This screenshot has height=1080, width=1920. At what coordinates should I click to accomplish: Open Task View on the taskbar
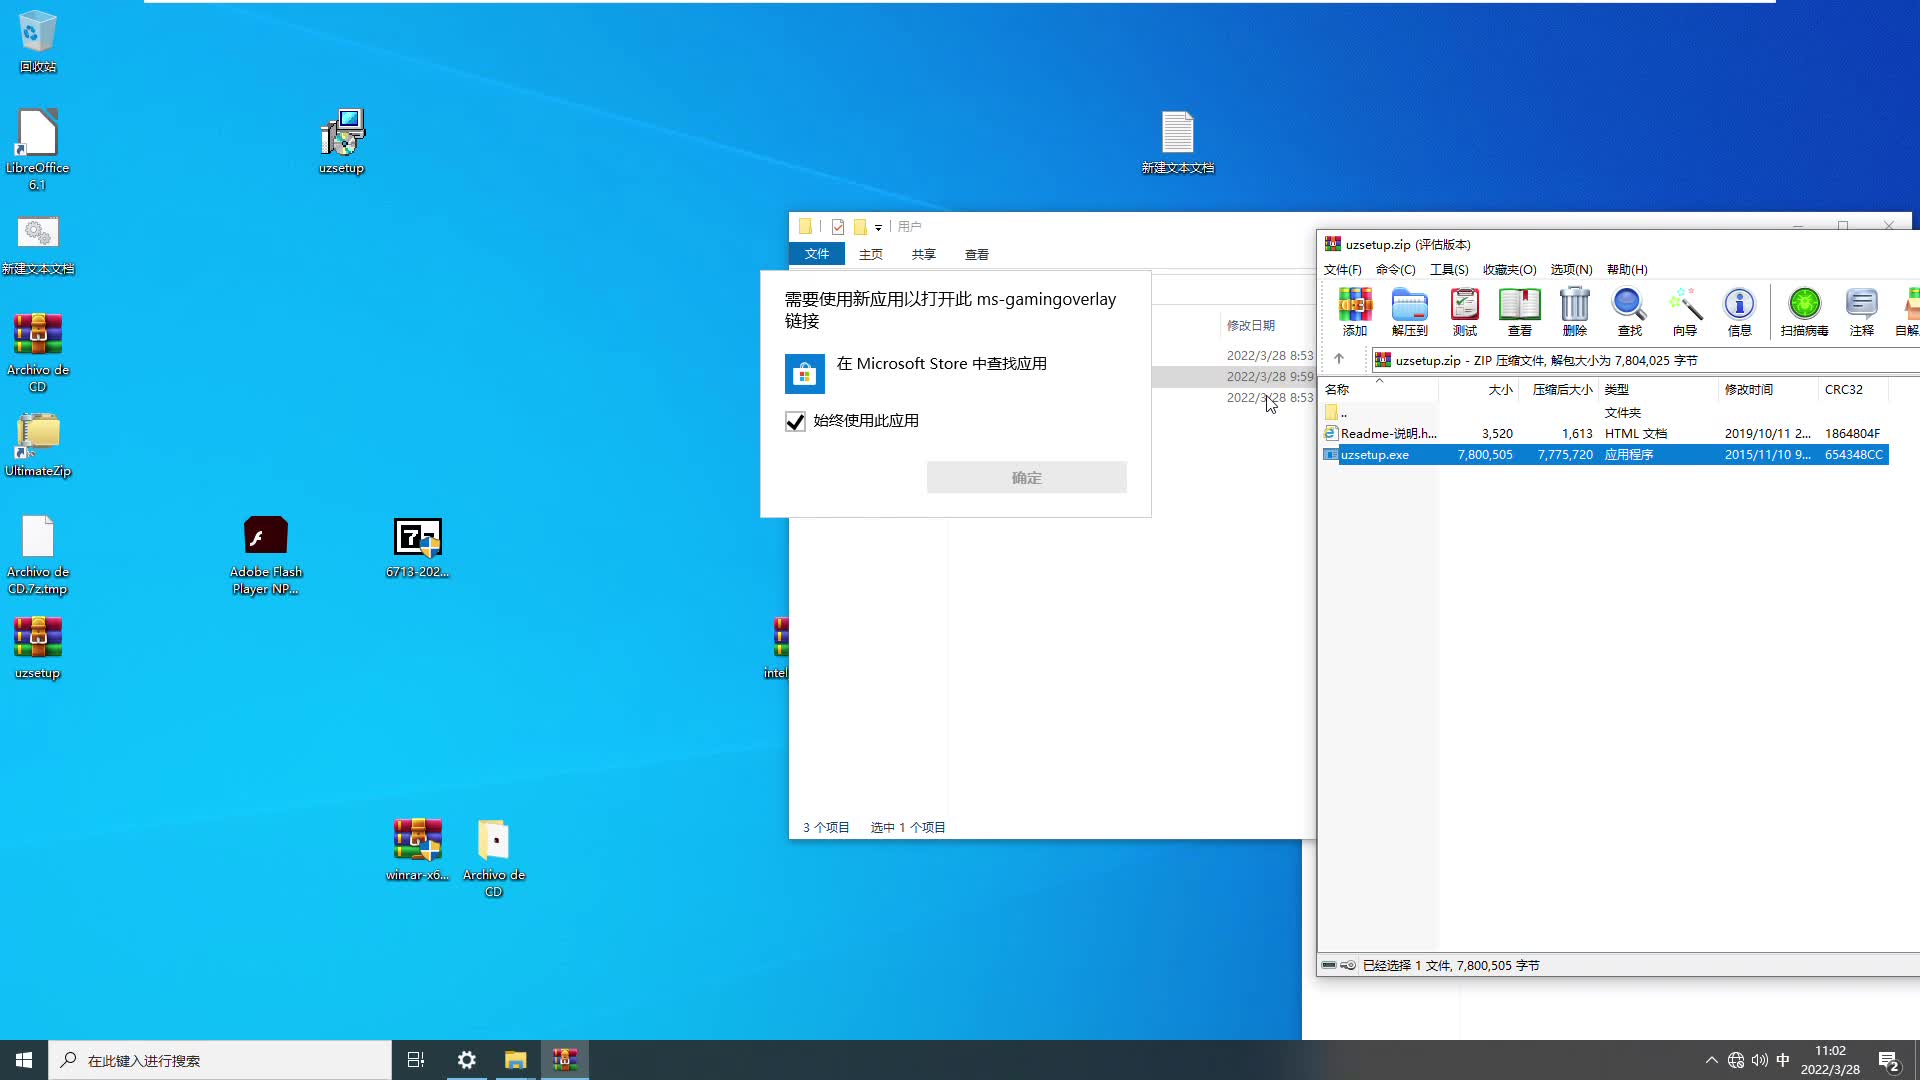tap(416, 1060)
